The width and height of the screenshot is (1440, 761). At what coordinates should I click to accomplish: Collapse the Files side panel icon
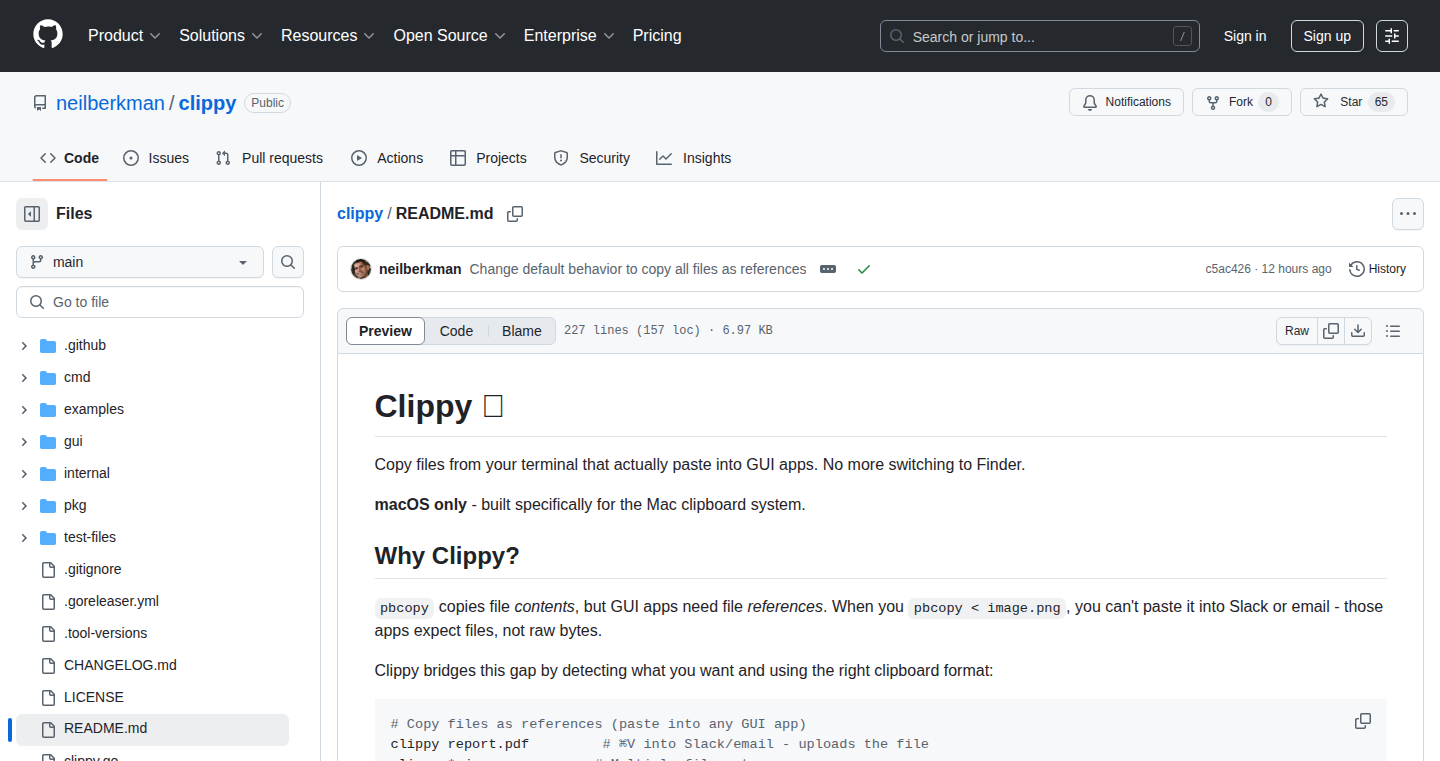[32, 214]
